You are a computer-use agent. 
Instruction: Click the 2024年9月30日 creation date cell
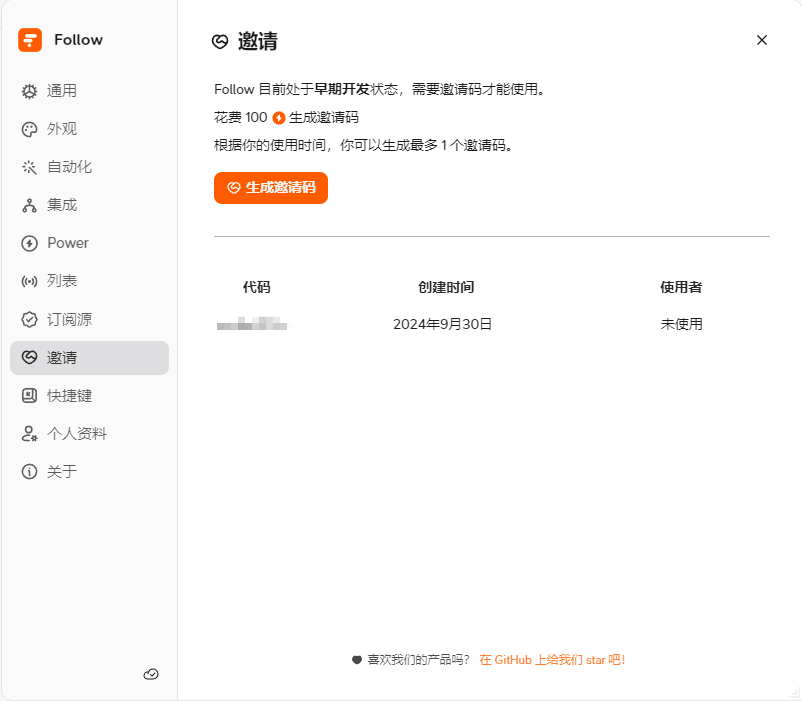(x=442, y=324)
